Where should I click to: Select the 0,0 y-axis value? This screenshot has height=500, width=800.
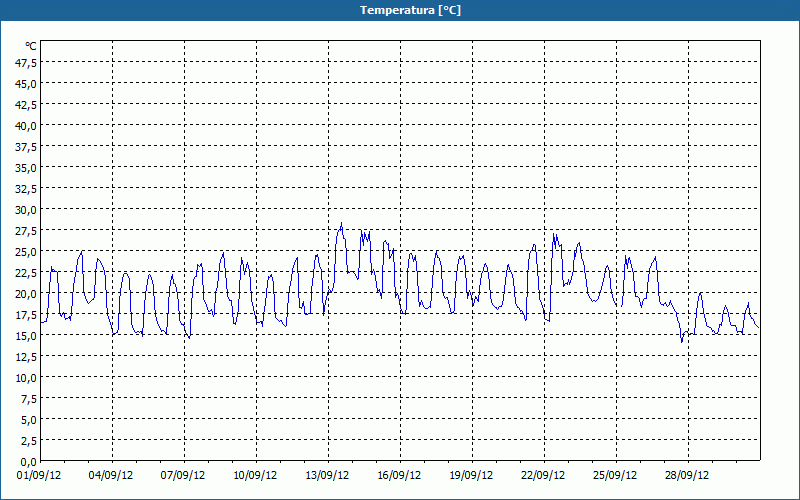pos(29,462)
